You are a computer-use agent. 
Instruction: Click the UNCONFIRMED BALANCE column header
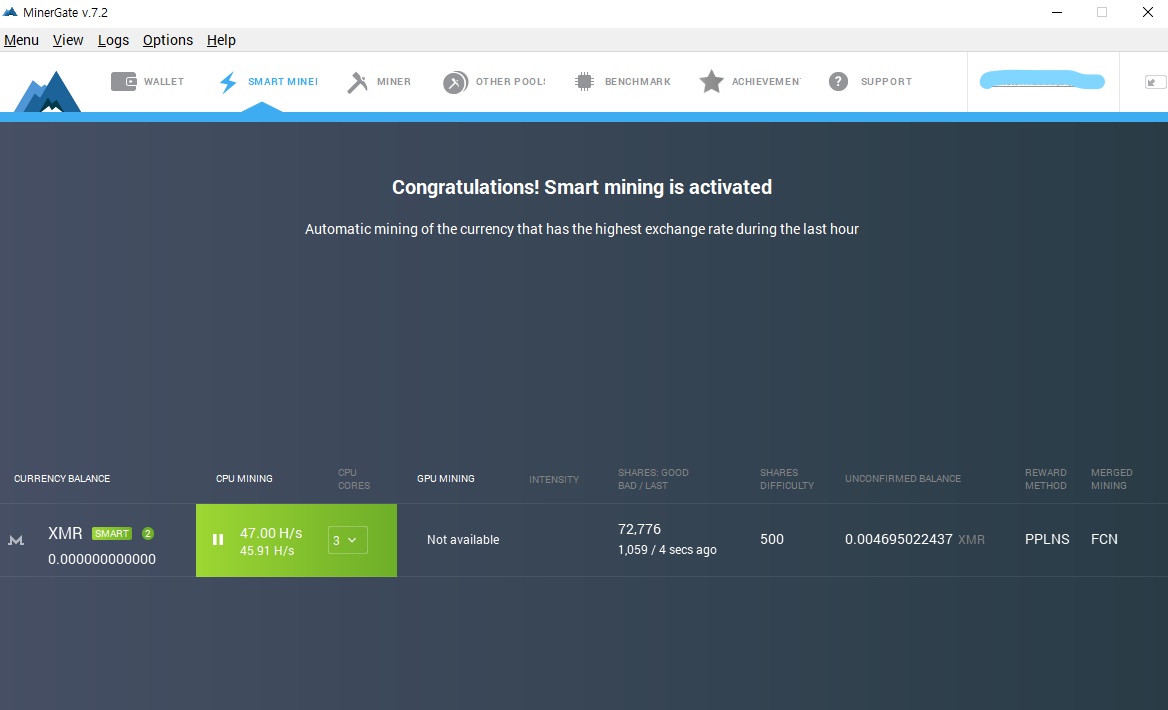pos(903,479)
